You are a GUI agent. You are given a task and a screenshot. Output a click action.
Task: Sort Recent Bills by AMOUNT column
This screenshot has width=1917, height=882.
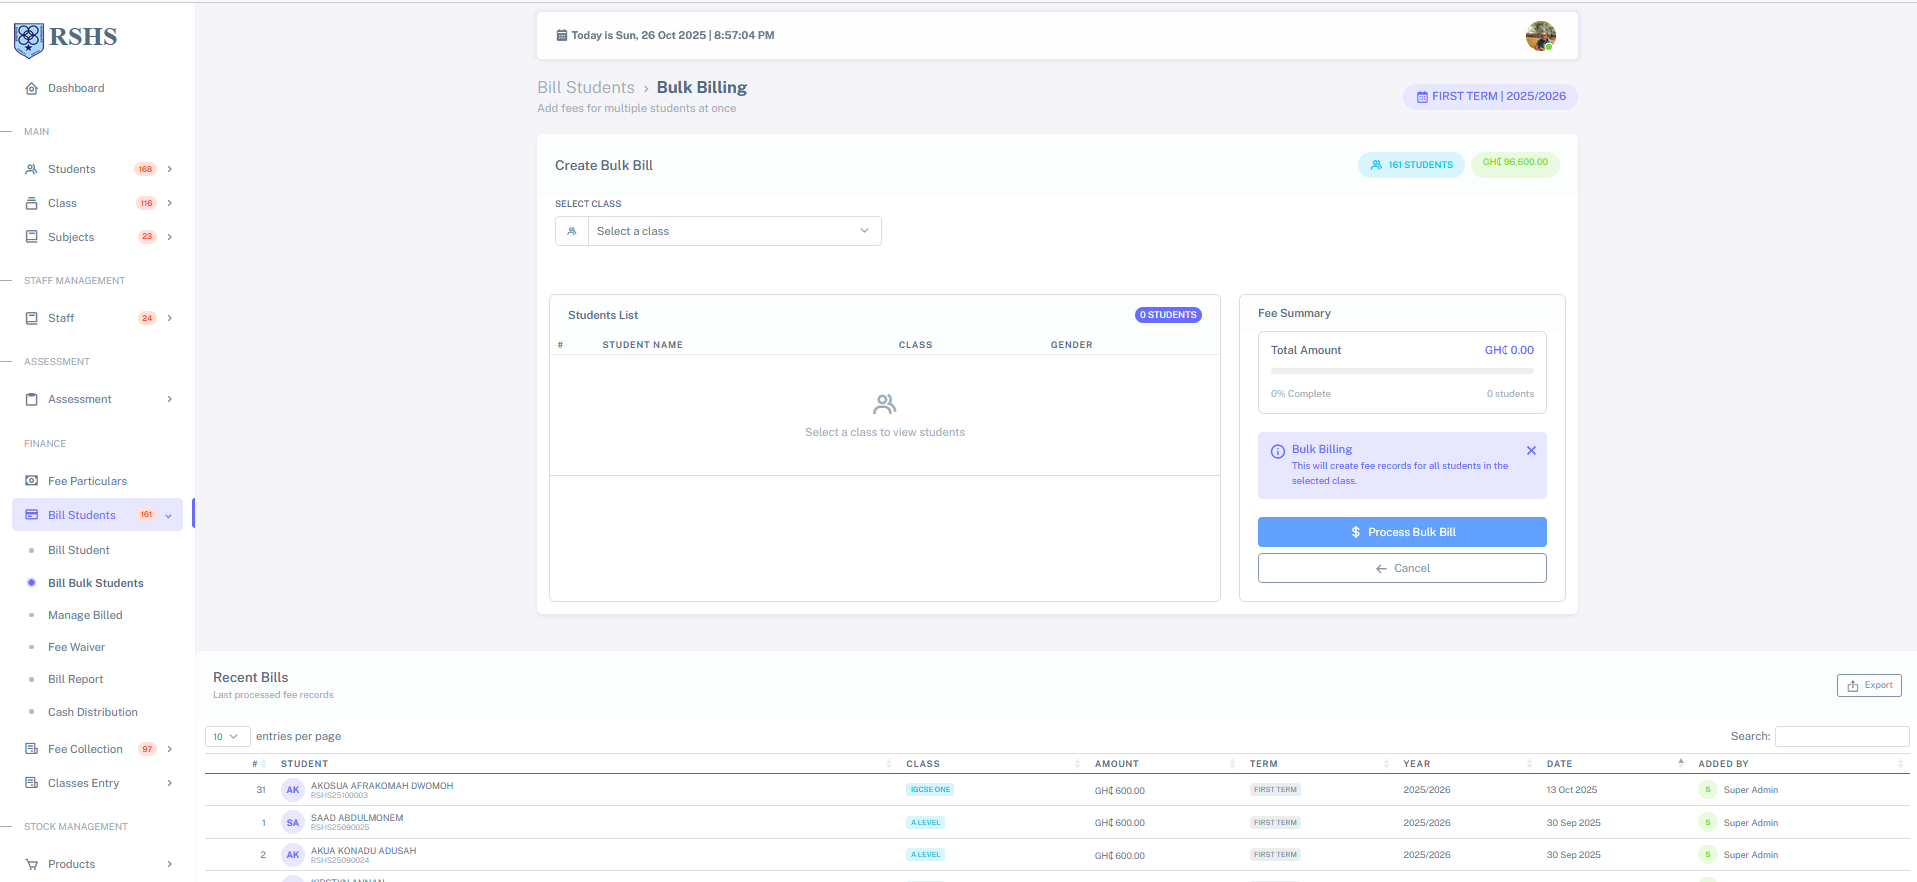point(1164,764)
